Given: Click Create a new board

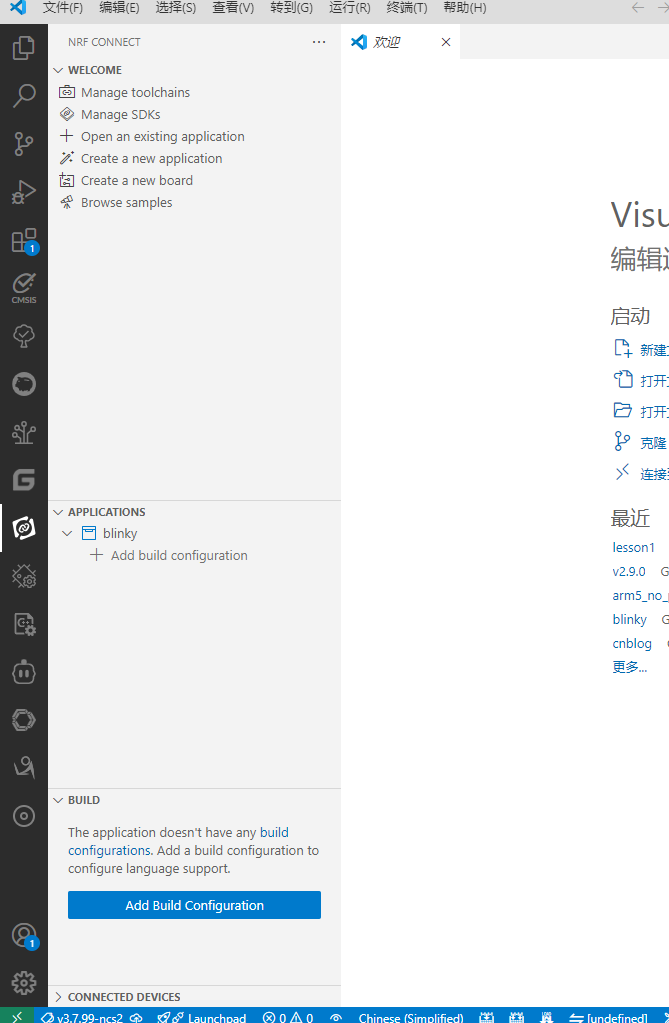Looking at the screenshot, I should 136,181.
